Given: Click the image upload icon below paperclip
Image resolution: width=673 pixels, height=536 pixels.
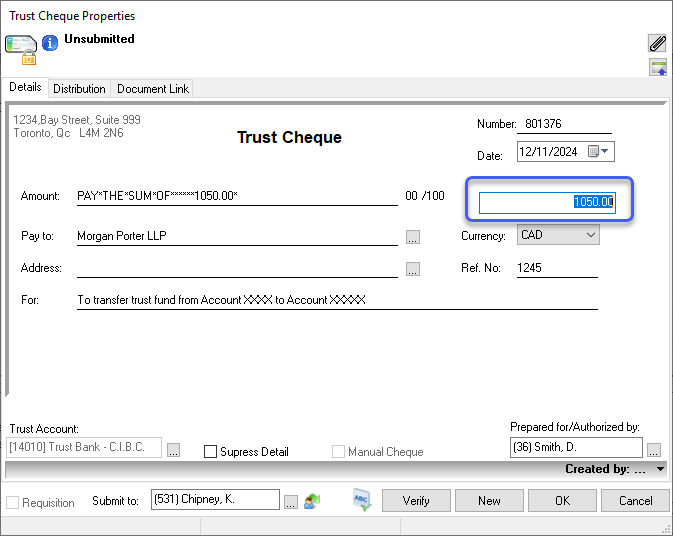Looking at the screenshot, I should point(658,67).
